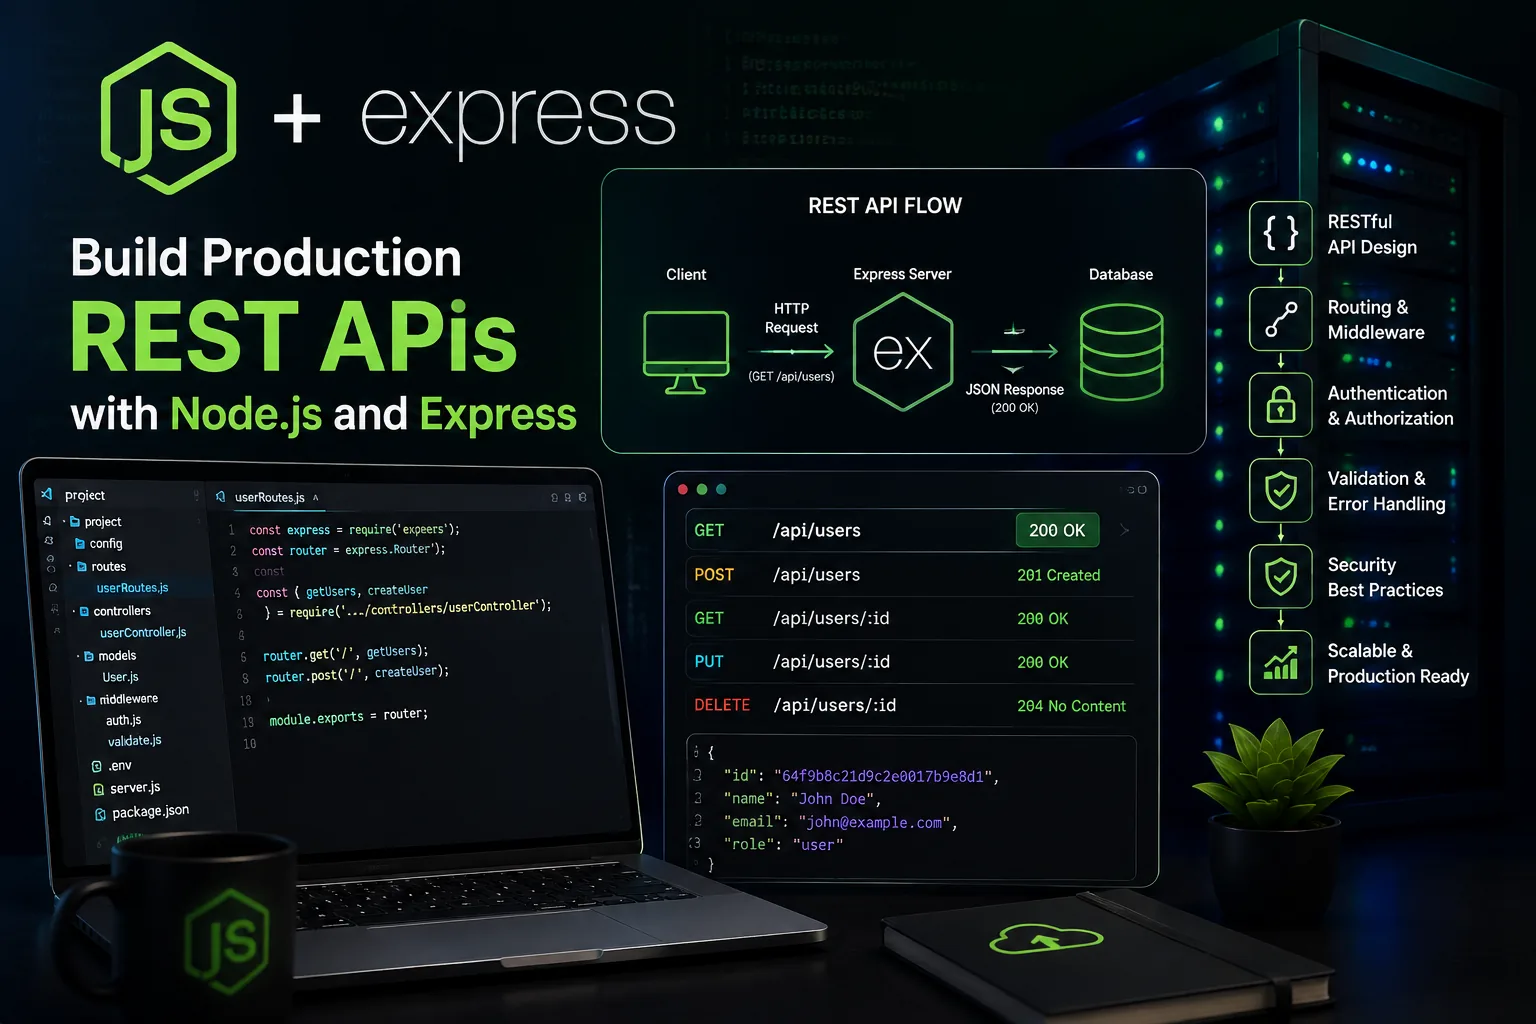Click the 'Authentication & Authorization' label

[1391, 406]
